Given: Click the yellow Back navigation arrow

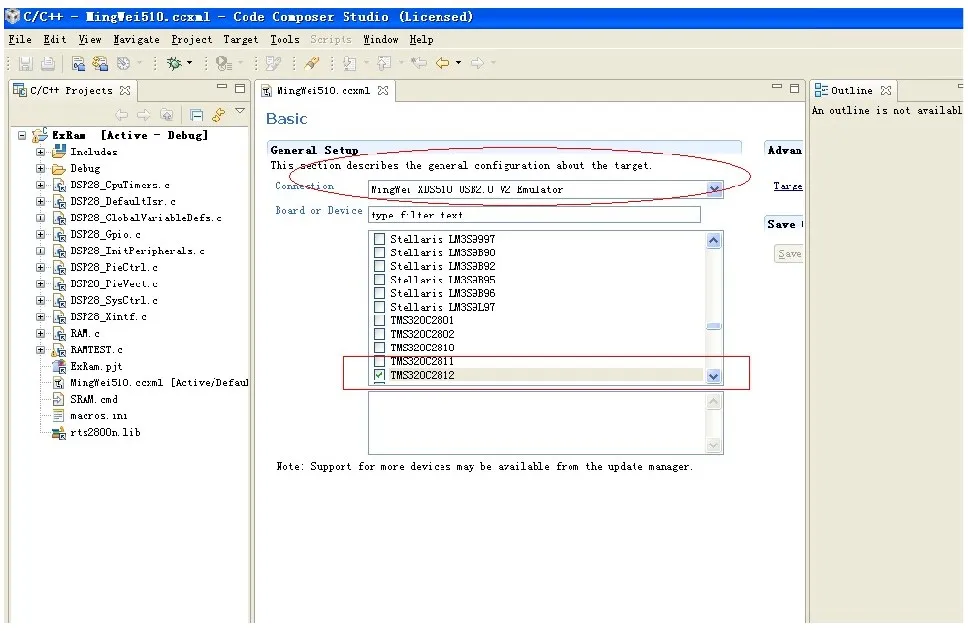Looking at the screenshot, I should [441, 63].
